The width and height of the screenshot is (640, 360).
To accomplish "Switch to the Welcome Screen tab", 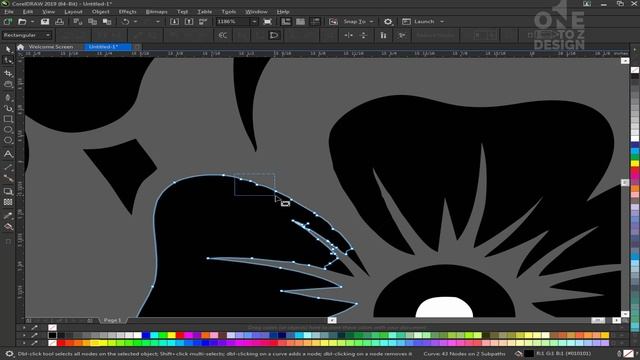I will (51, 47).
